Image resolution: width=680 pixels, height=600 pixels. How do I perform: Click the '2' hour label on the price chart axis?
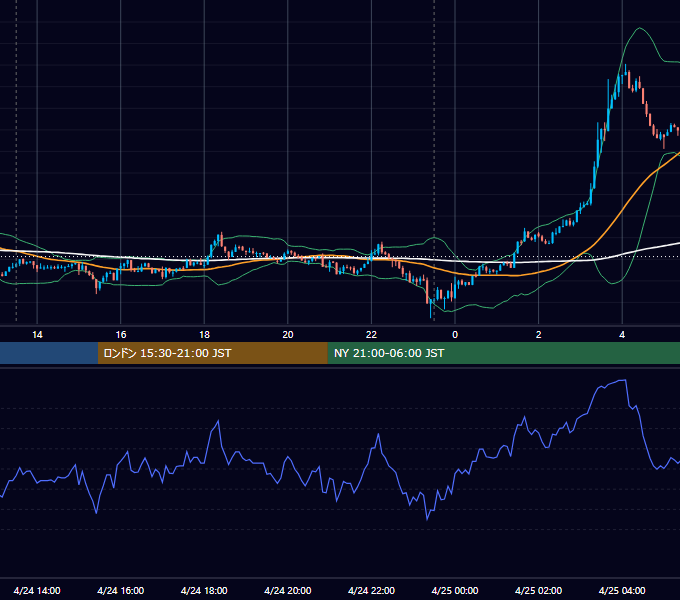(x=539, y=335)
